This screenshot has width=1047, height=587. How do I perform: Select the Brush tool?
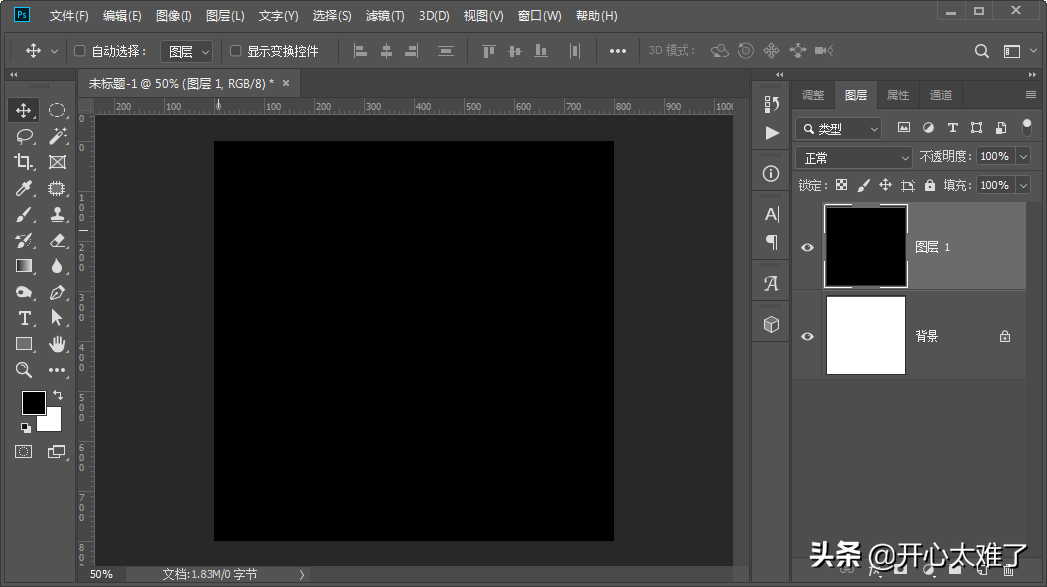pyautogui.click(x=23, y=214)
